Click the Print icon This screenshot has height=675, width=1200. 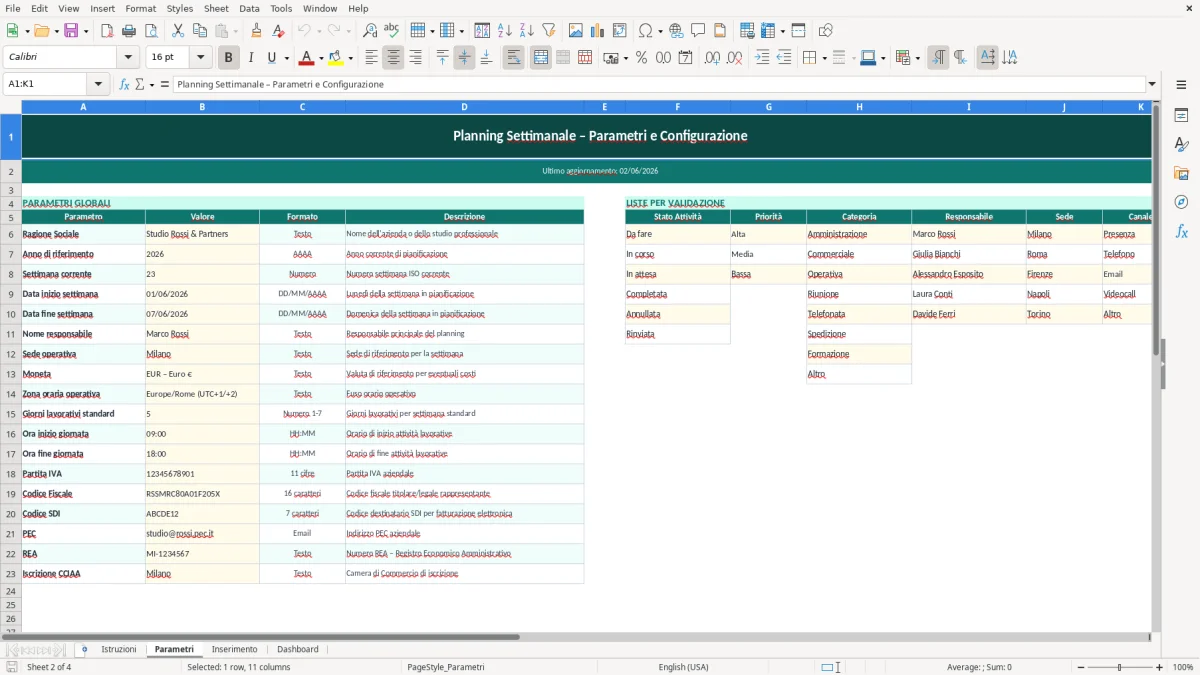coord(128,31)
